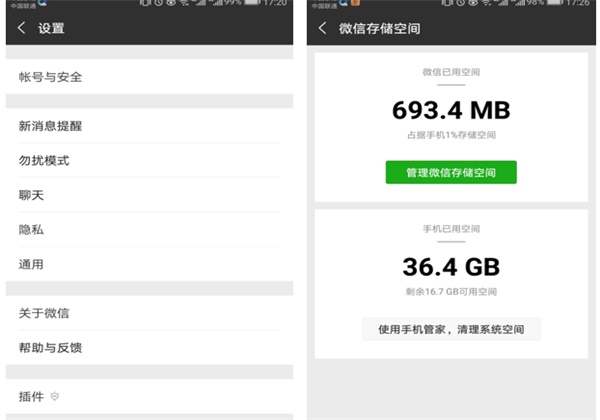
Task: Go to 聊天 settings
Action: tap(31, 195)
